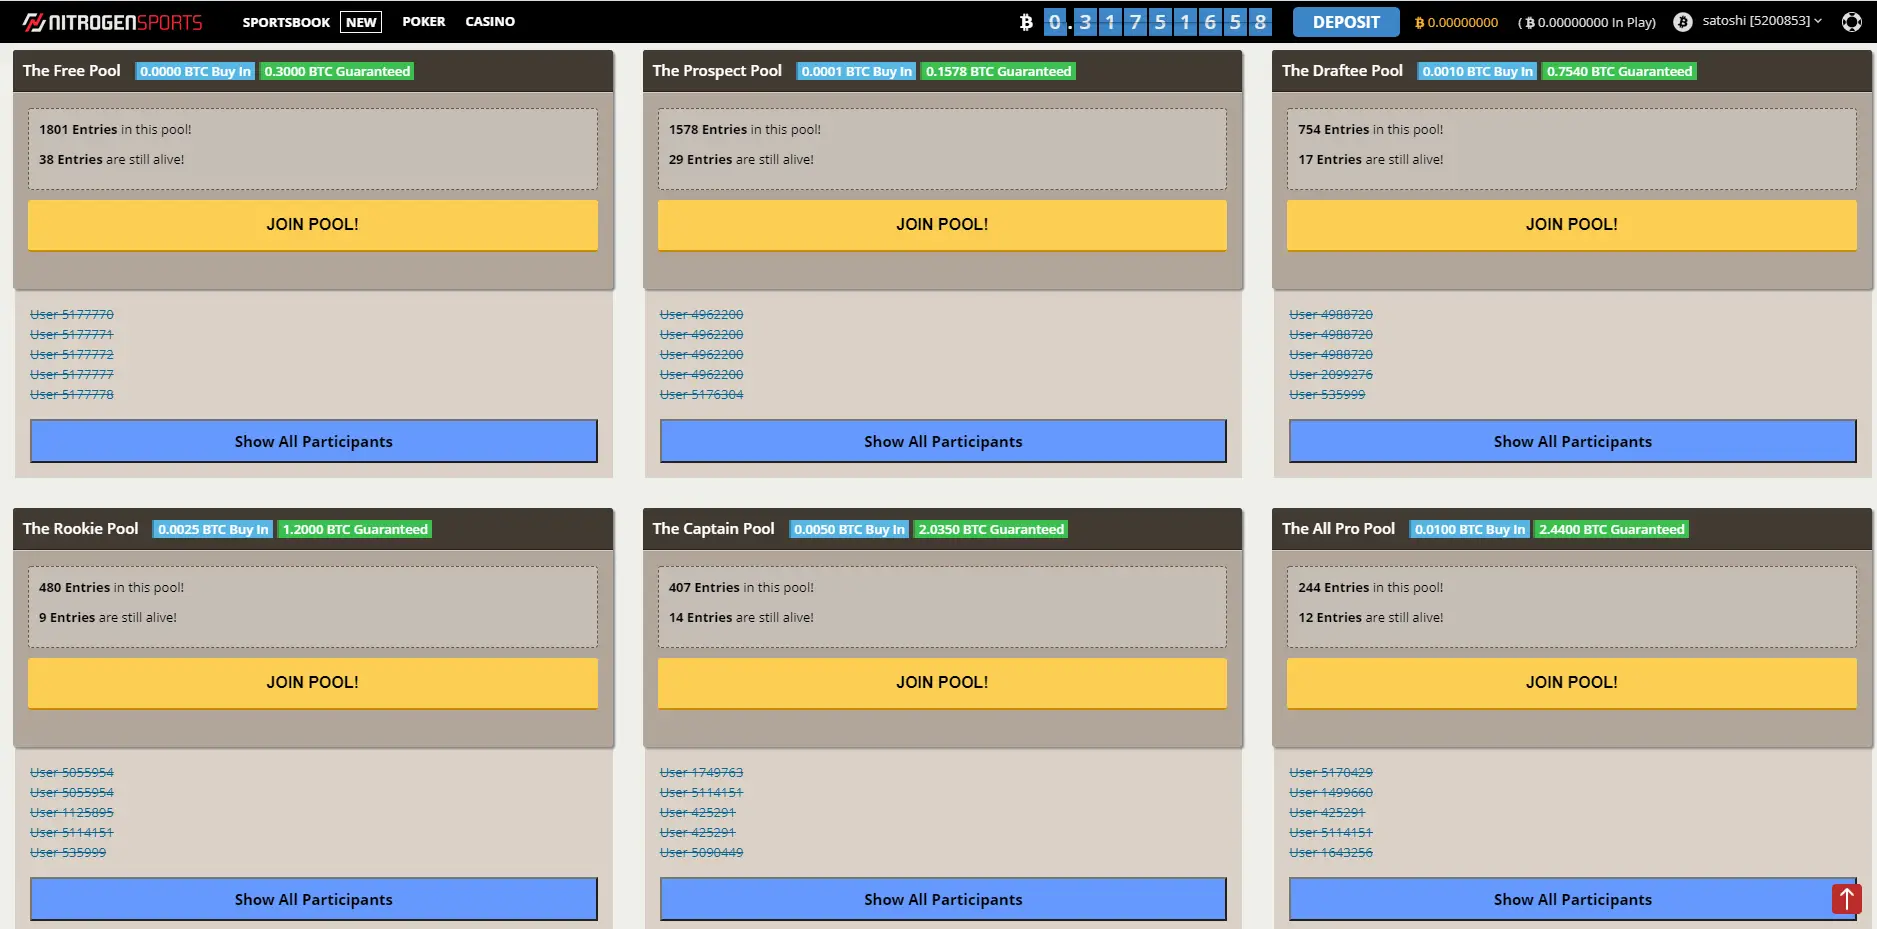Open User 1749763 in Captain Pool list

(701, 772)
